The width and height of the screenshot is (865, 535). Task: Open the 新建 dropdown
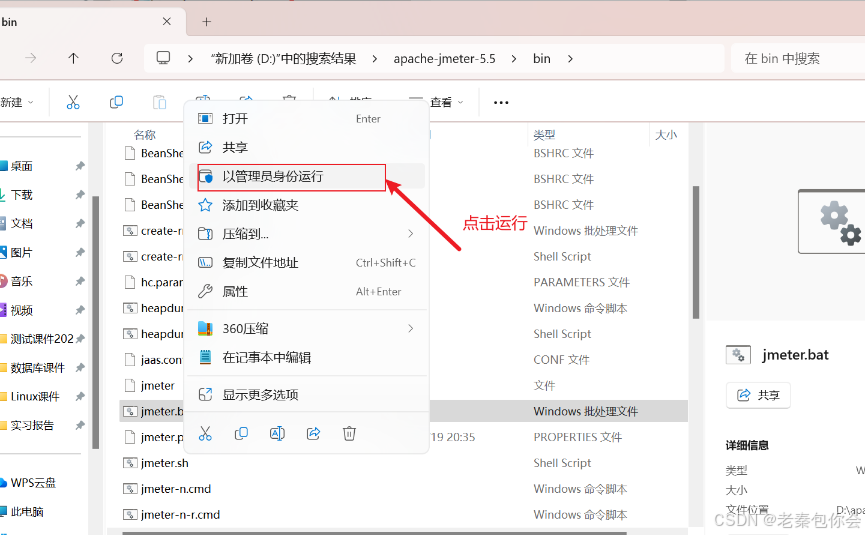pyautogui.click(x=17, y=102)
